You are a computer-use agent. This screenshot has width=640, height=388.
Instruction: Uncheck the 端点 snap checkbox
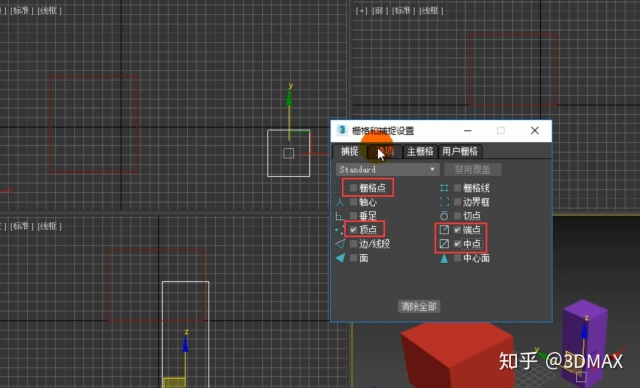coord(458,230)
